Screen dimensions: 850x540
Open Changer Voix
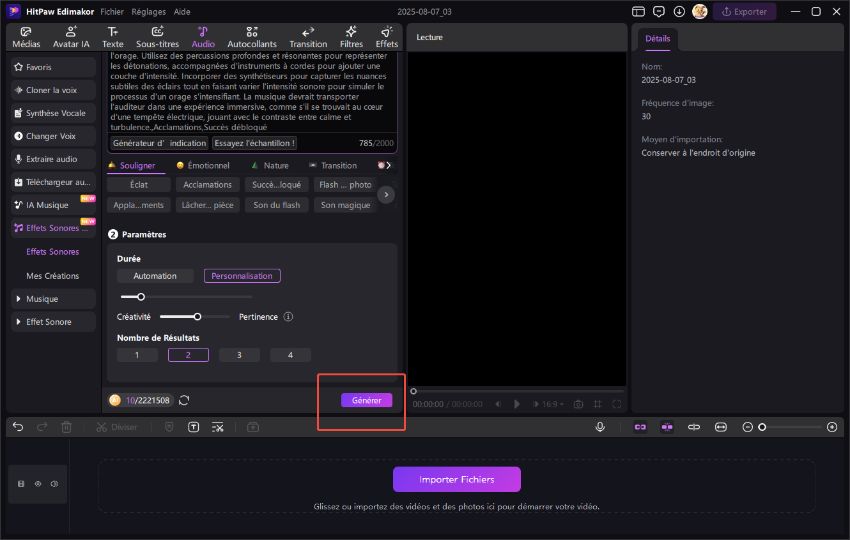click(53, 136)
